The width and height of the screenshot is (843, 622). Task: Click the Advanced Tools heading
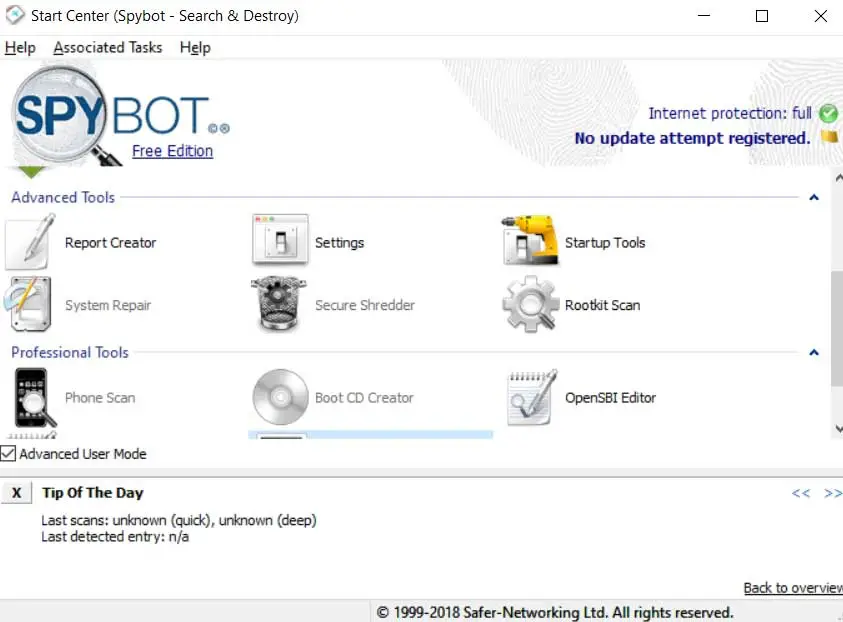coord(63,197)
